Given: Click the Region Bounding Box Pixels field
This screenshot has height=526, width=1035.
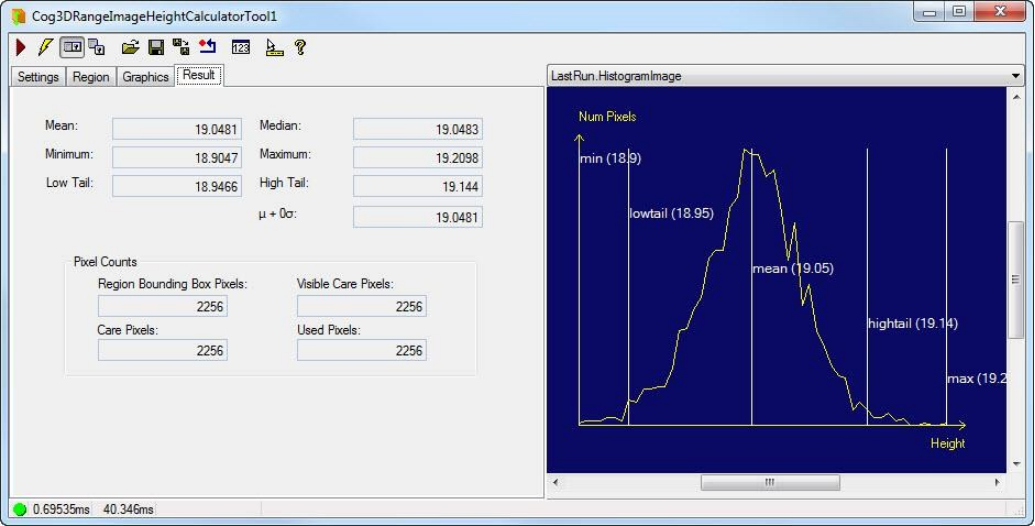Looking at the screenshot, I should click(162, 306).
